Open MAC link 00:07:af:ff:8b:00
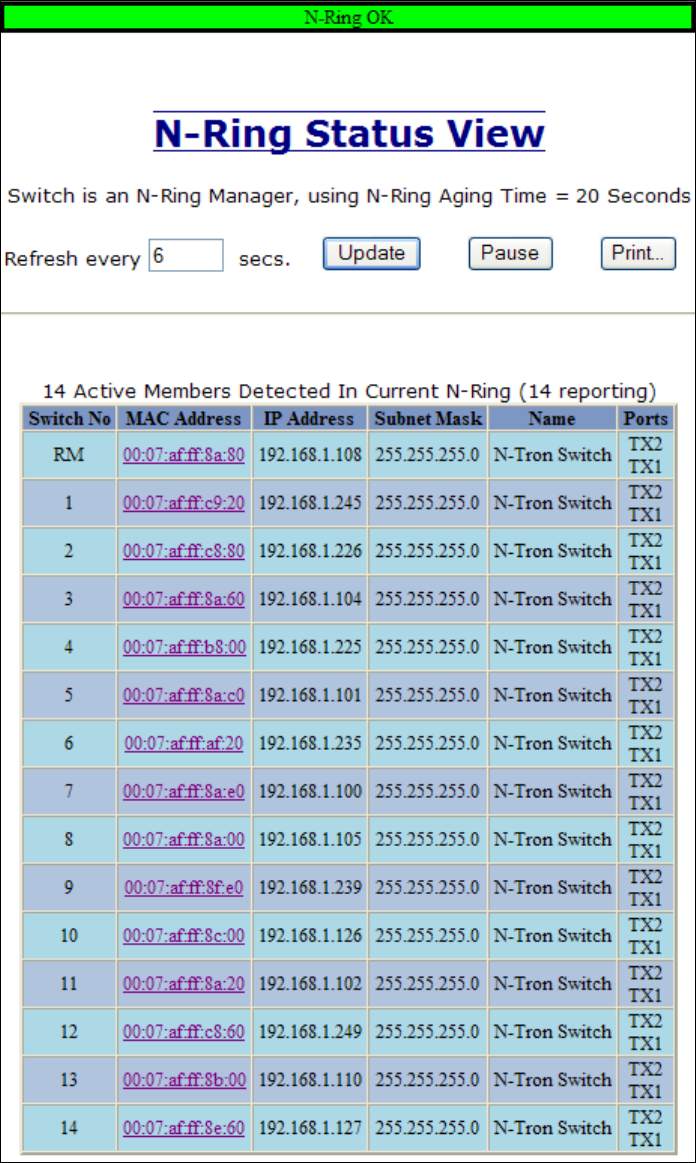This screenshot has height=1163, width=696. pyautogui.click(x=184, y=1080)
